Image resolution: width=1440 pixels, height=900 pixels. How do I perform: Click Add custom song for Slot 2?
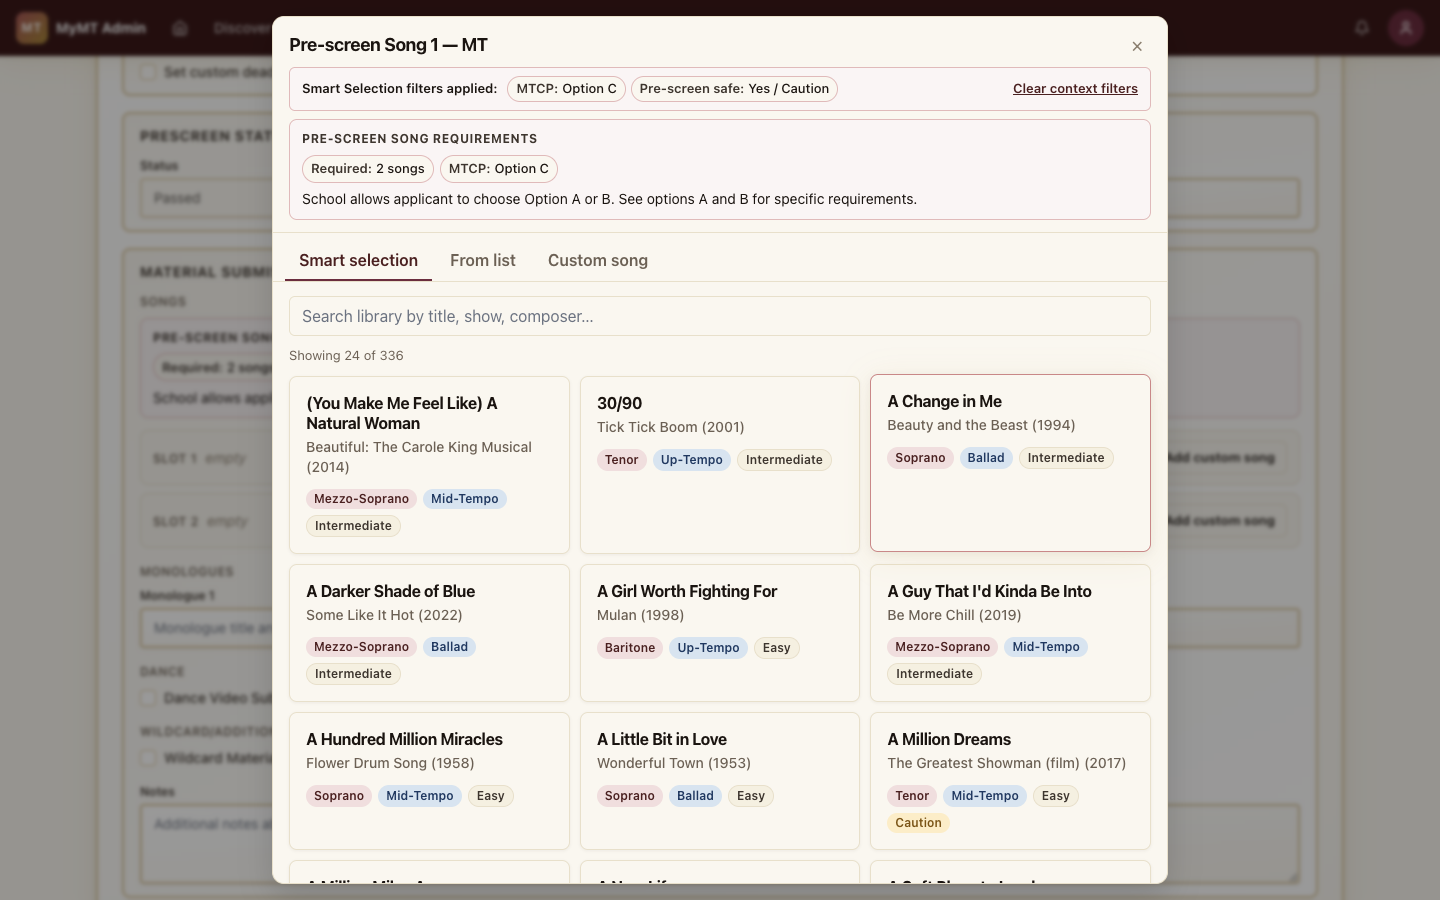(x=1220, y=521)
